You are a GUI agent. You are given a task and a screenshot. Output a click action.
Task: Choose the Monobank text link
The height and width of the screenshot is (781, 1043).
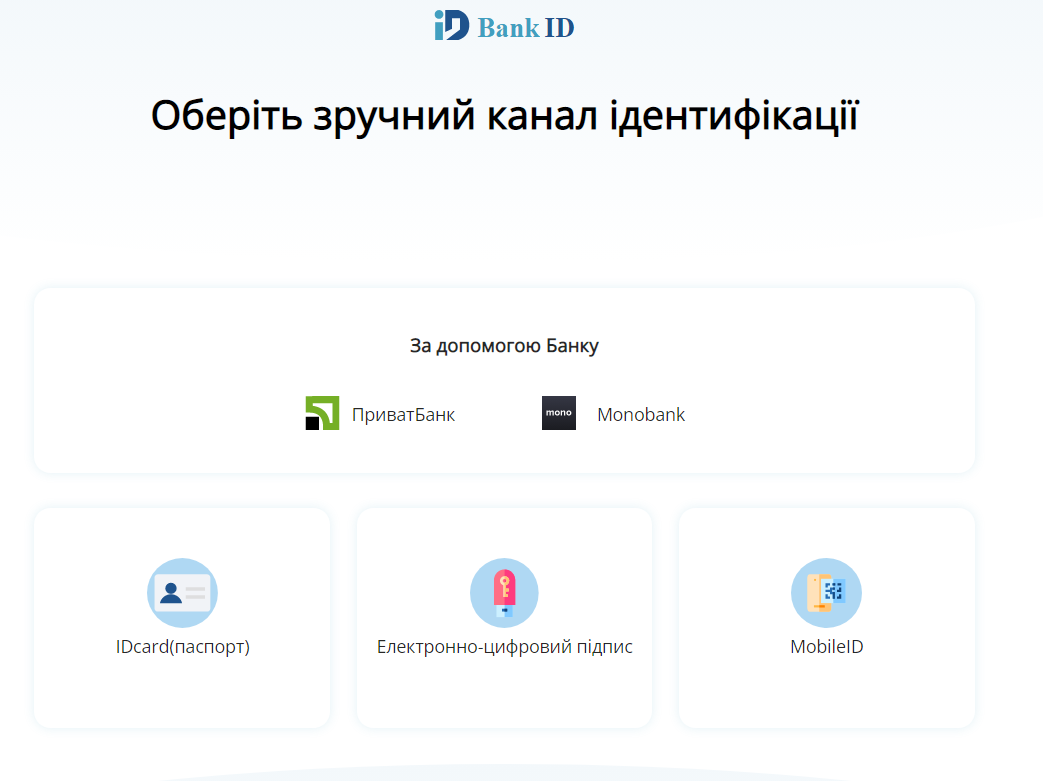[x=641, y=414]
